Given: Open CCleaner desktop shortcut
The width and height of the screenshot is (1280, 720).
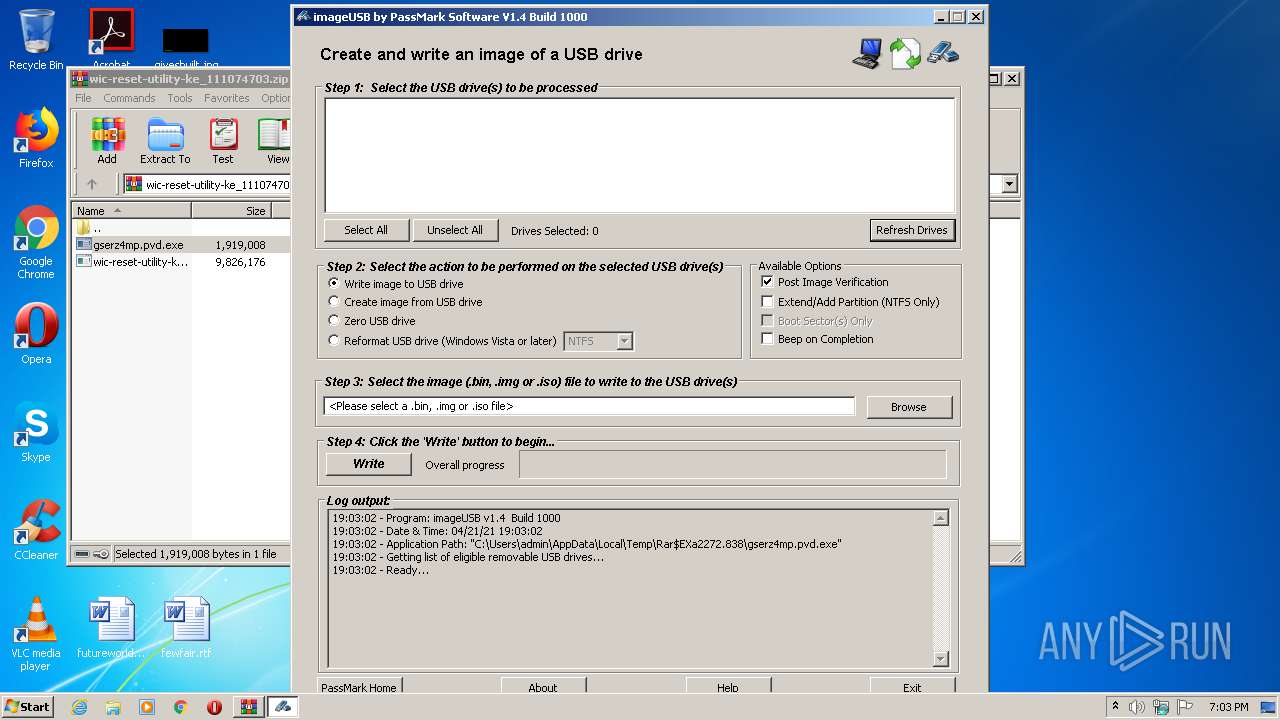Looking at the screenshot, I should [x=36, y=530].
